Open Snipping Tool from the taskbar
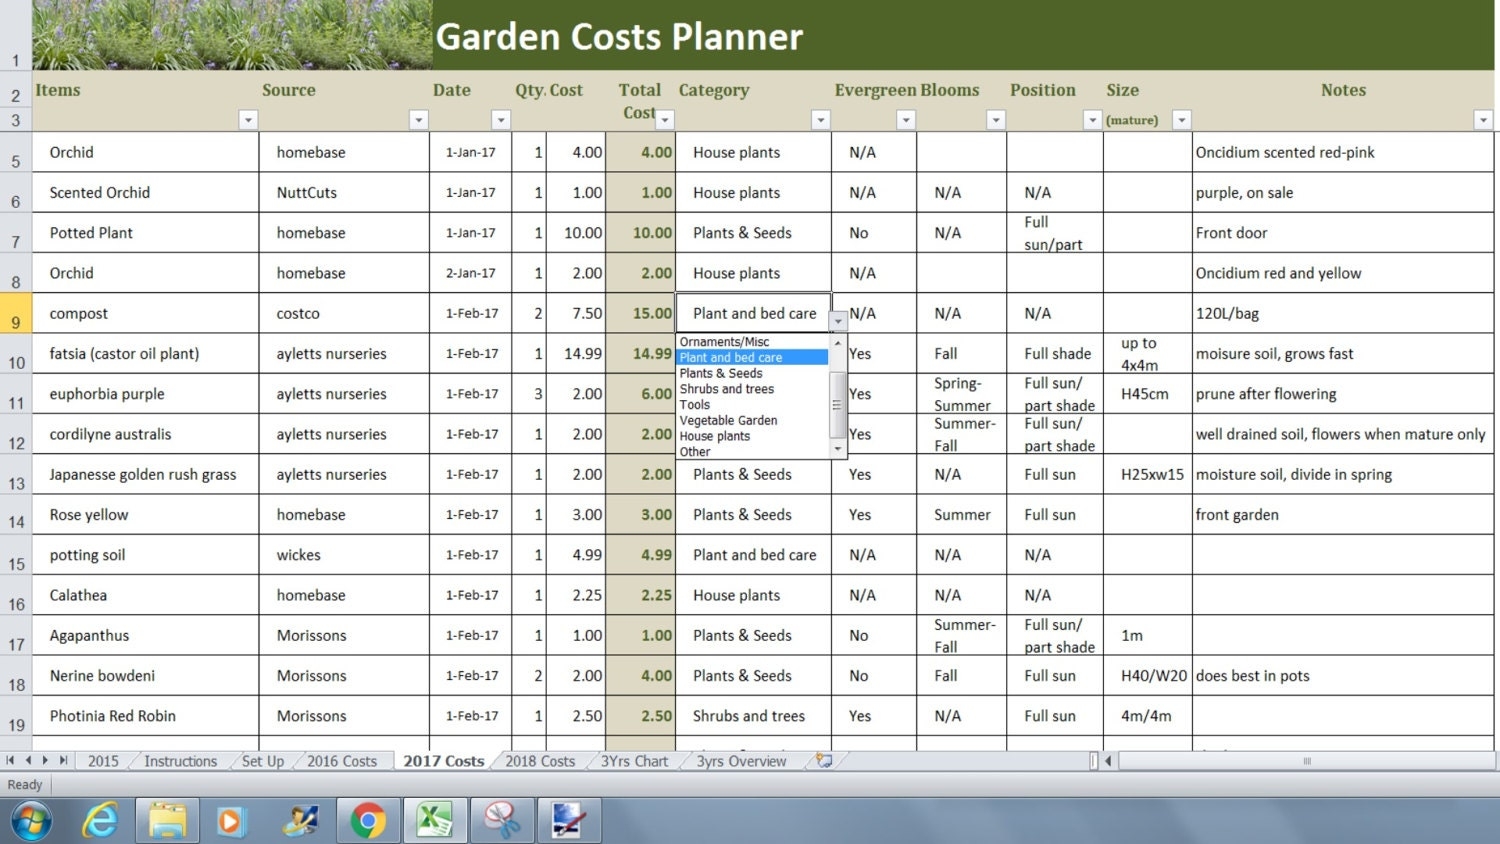The width and height of the screenshot is (1500, 844). [x=502, y=821]
